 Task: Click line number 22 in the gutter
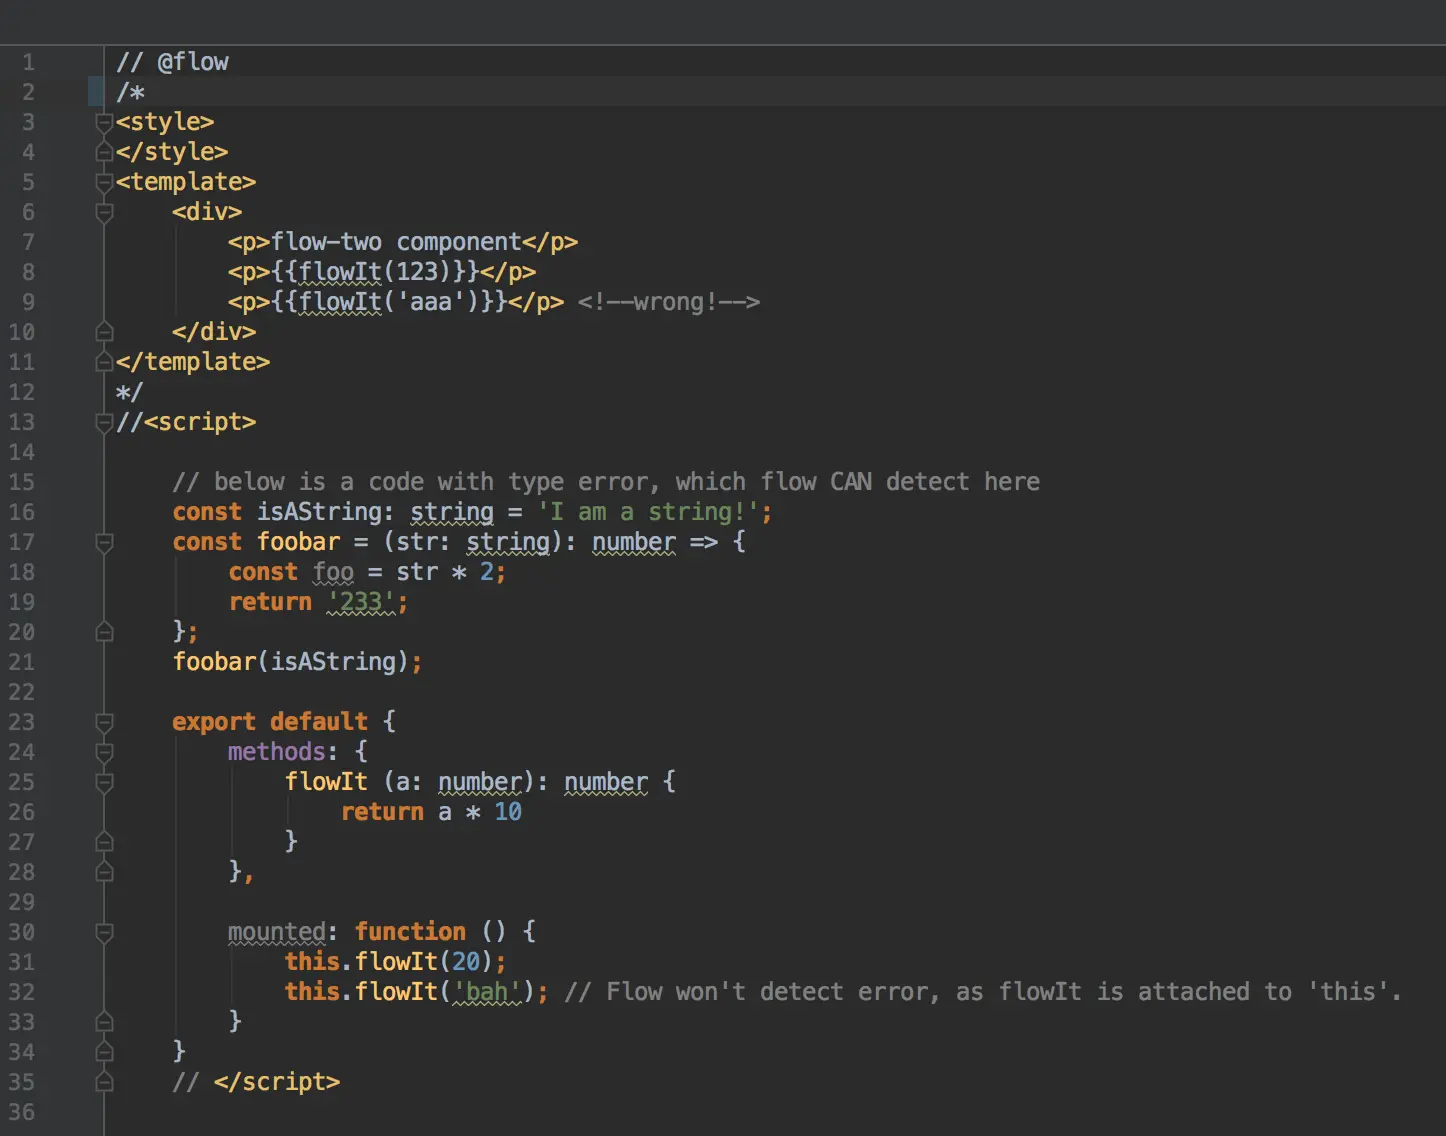point(22,692)
